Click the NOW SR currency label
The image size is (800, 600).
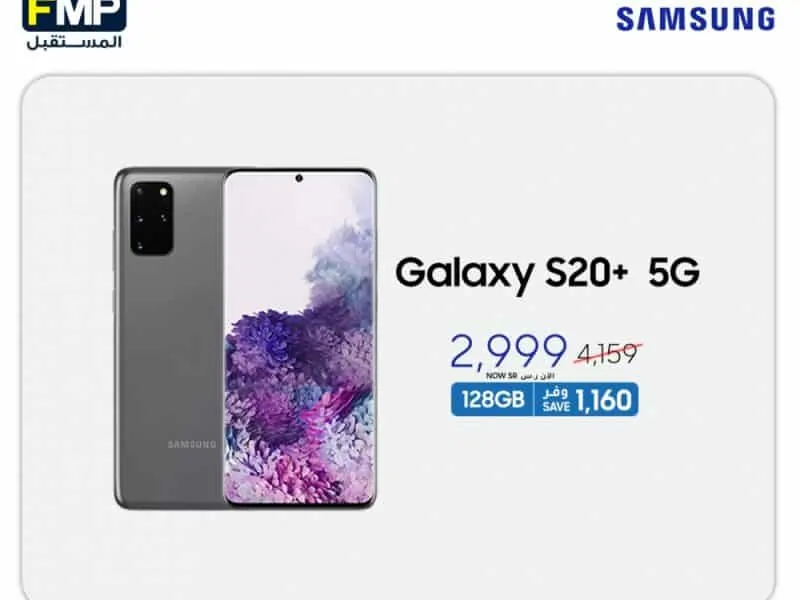tap(502, 376)
